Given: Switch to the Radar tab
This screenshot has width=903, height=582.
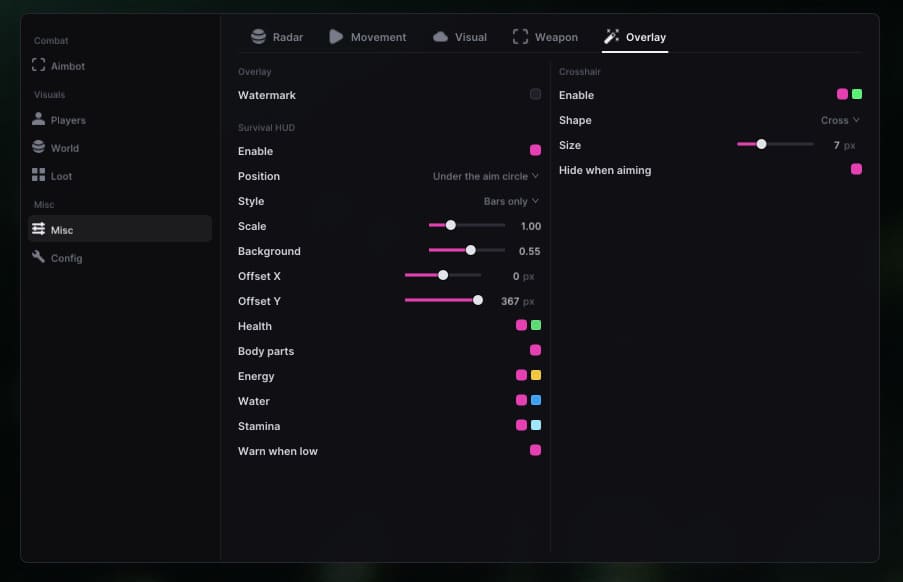Looking at the screenshot, I should click(277, 37).
